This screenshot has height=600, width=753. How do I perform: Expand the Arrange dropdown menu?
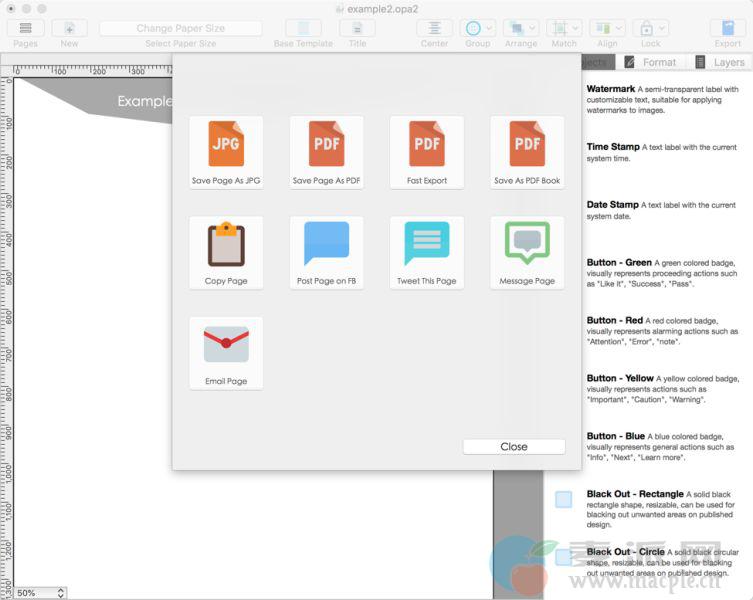pos(521,29)
